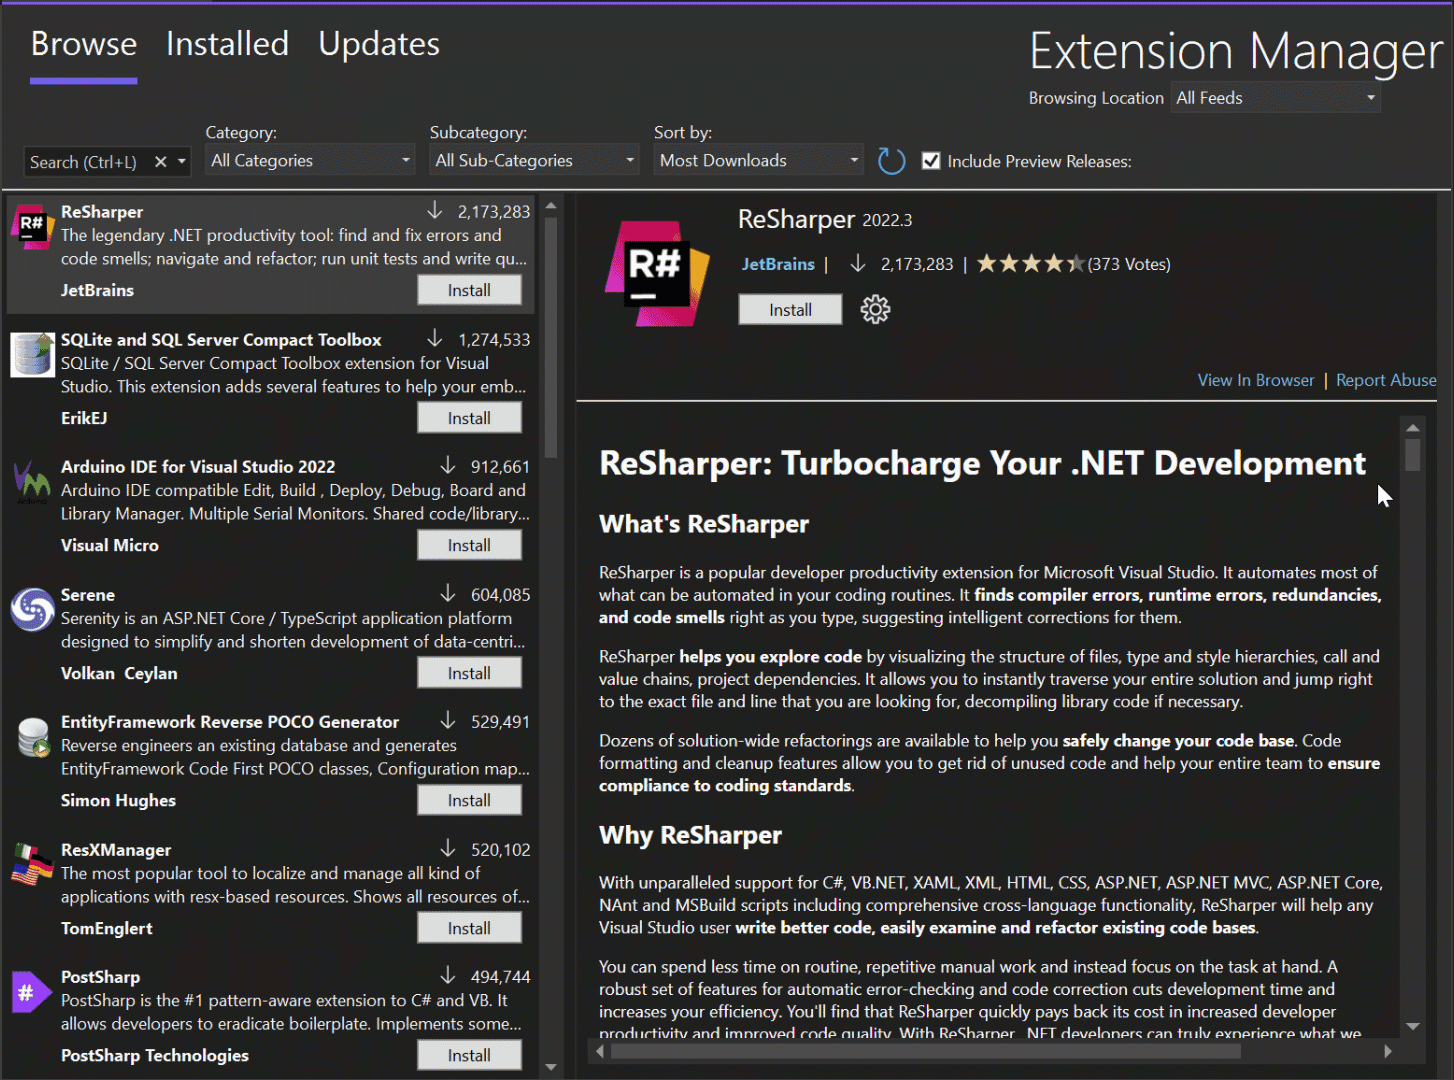Switch to the Updates tab
The width and height of the screenshot is (1454, 1080).
pyautogui.click(x=379, y=44)
